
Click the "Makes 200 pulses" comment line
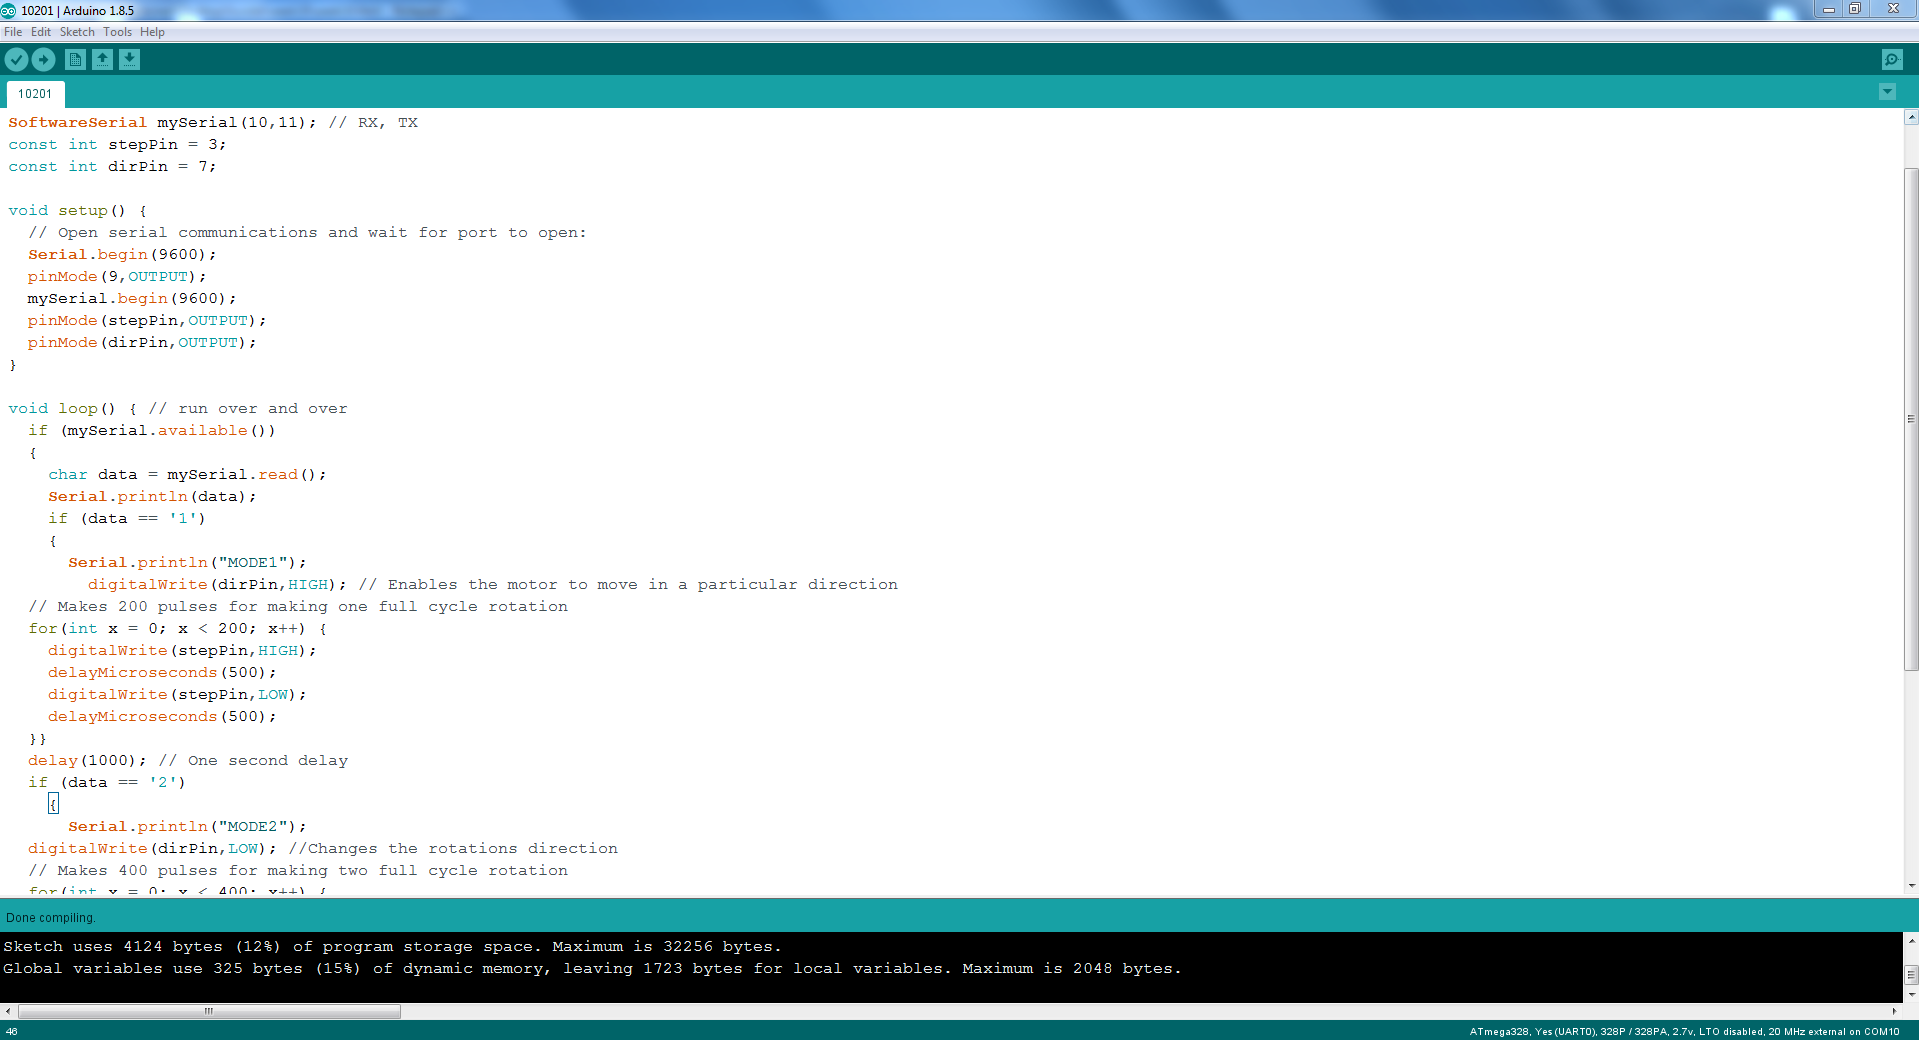click(x=298, y=607)
